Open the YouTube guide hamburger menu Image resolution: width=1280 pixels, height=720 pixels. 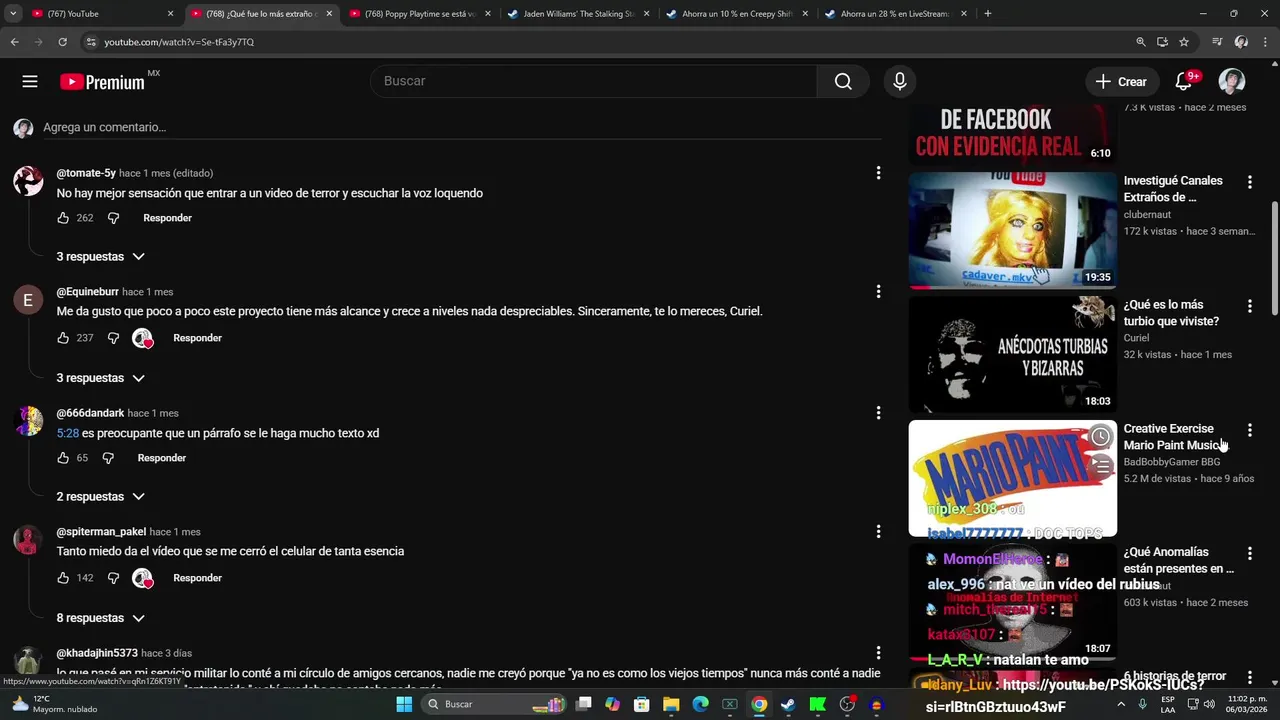[30, 82]
